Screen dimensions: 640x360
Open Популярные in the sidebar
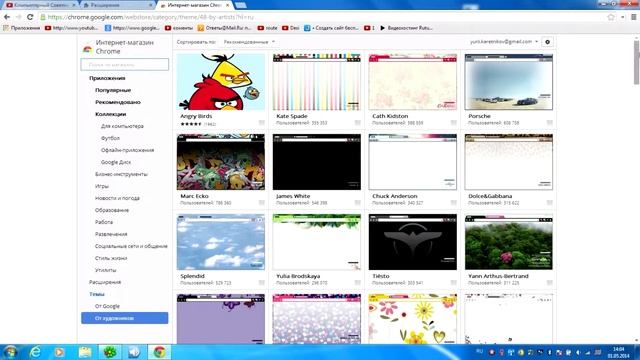[x=113, y=90]
